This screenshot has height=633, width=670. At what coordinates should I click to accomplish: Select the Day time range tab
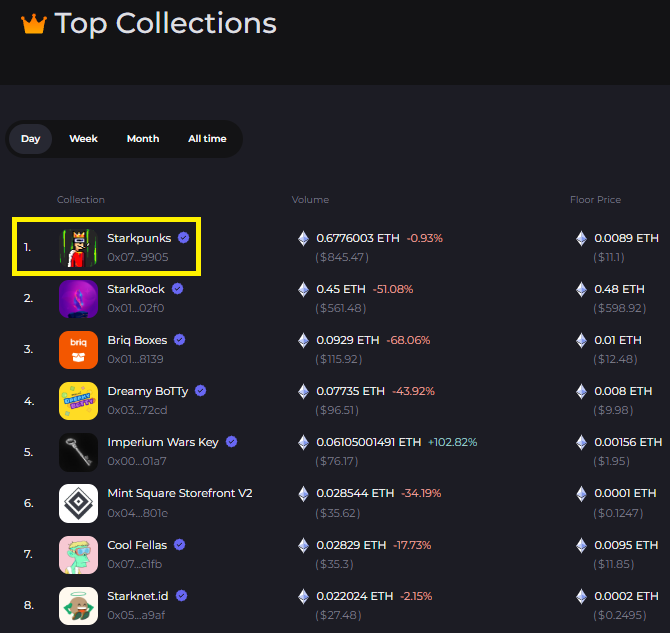coord(30,139)
